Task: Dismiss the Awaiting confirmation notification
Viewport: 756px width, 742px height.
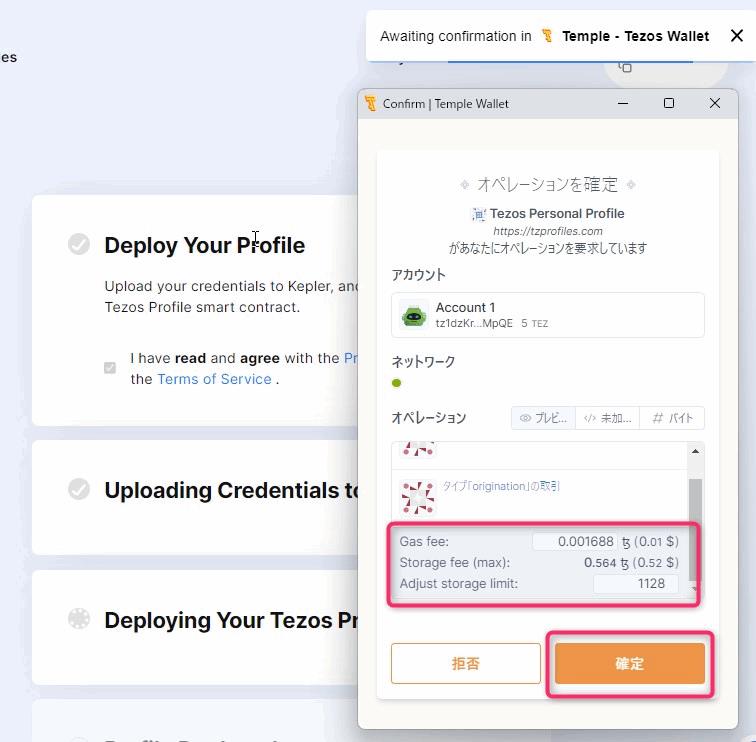Action: click(x=736, y=36)
